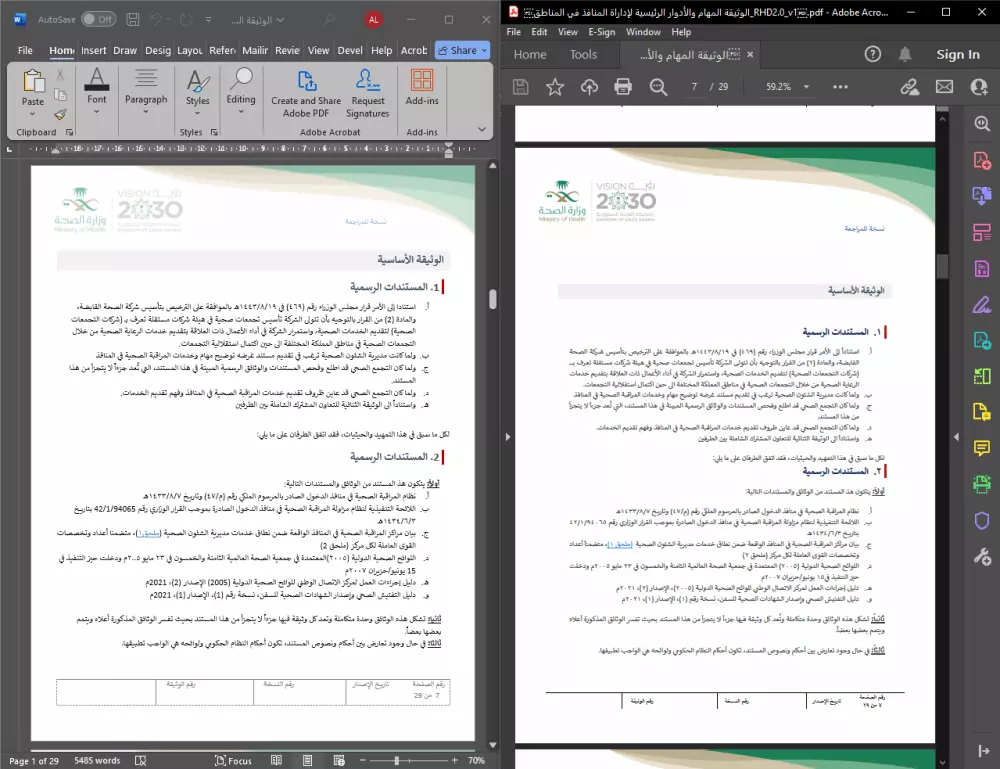Click the page number field showing 7
This screenshot has height=769, width=1000.
[695, 86]
